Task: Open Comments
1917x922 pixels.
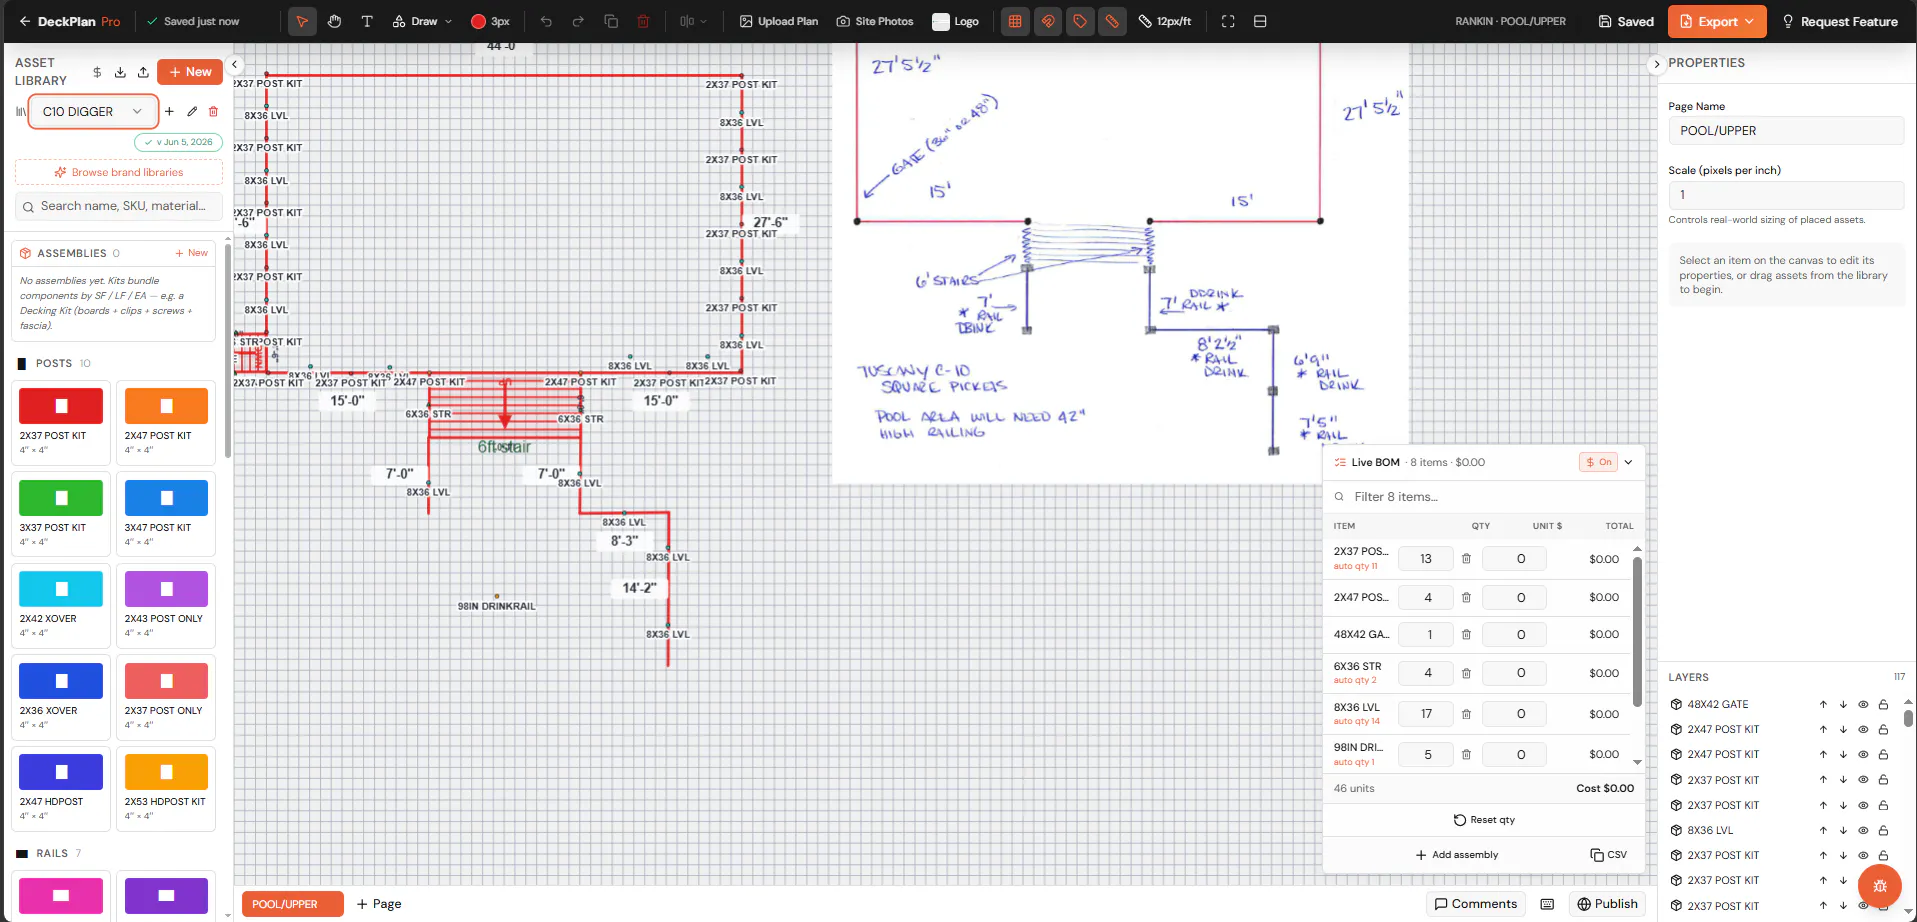Action: [x=1476, y=904]
